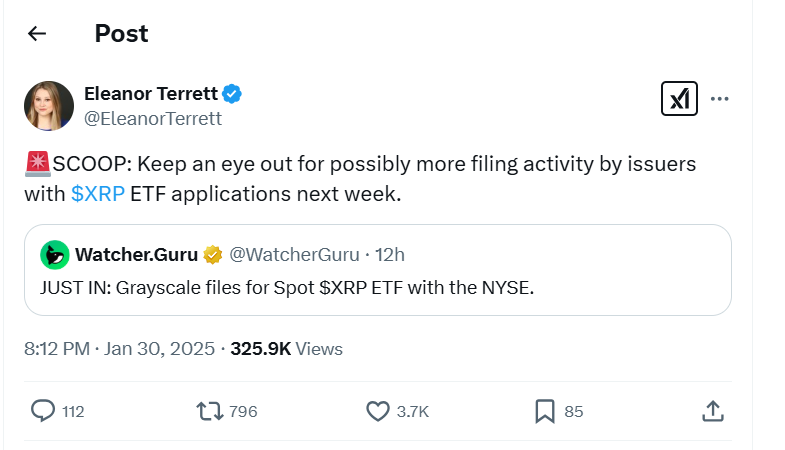Repost this post using the retweet icon
This screenshot has width=785, height=450.
click(x=209, y=410)
